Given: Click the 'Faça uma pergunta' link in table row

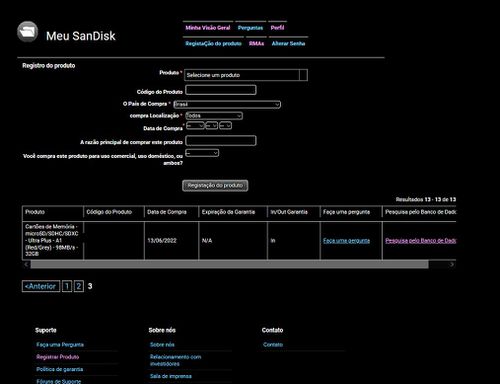Looking at the screenshot, I should point(346,241).
